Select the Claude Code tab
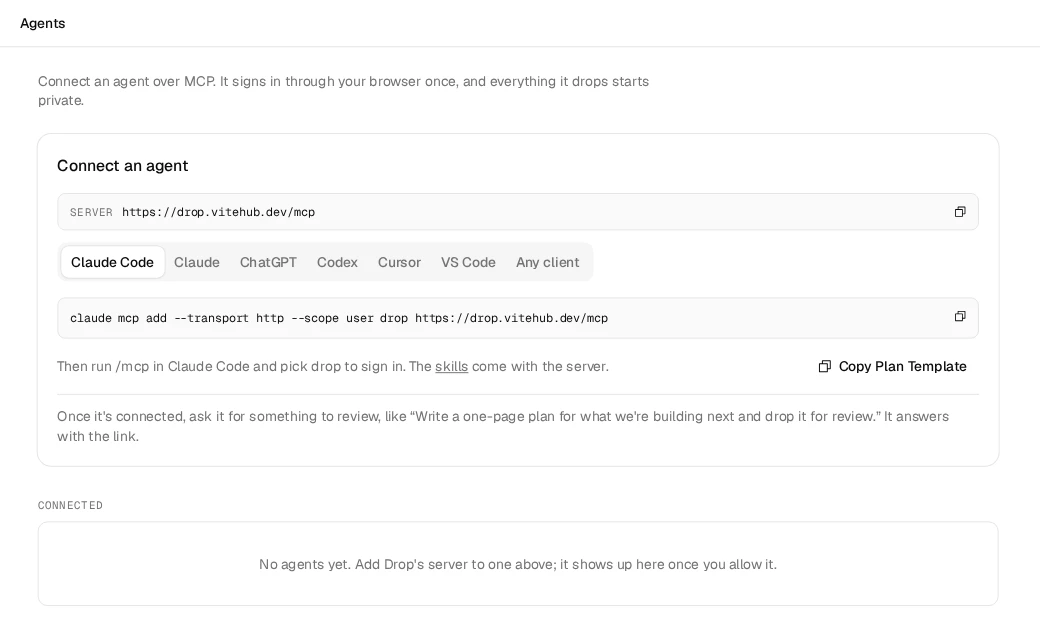1040x630 pixels. (112, 263)
